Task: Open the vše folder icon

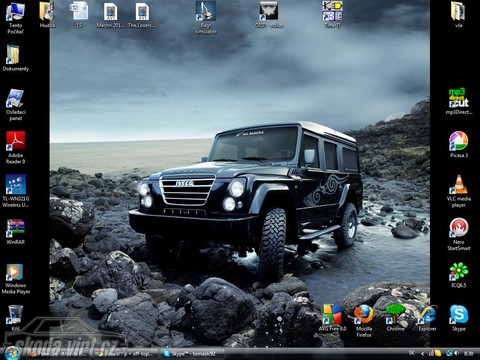Action: [x=458, y=15]
